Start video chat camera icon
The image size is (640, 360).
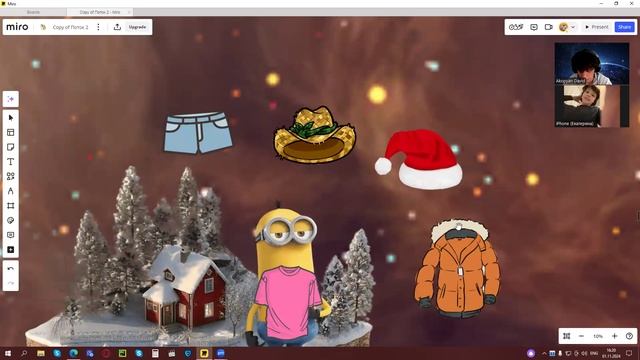click(x=549, y=27)
